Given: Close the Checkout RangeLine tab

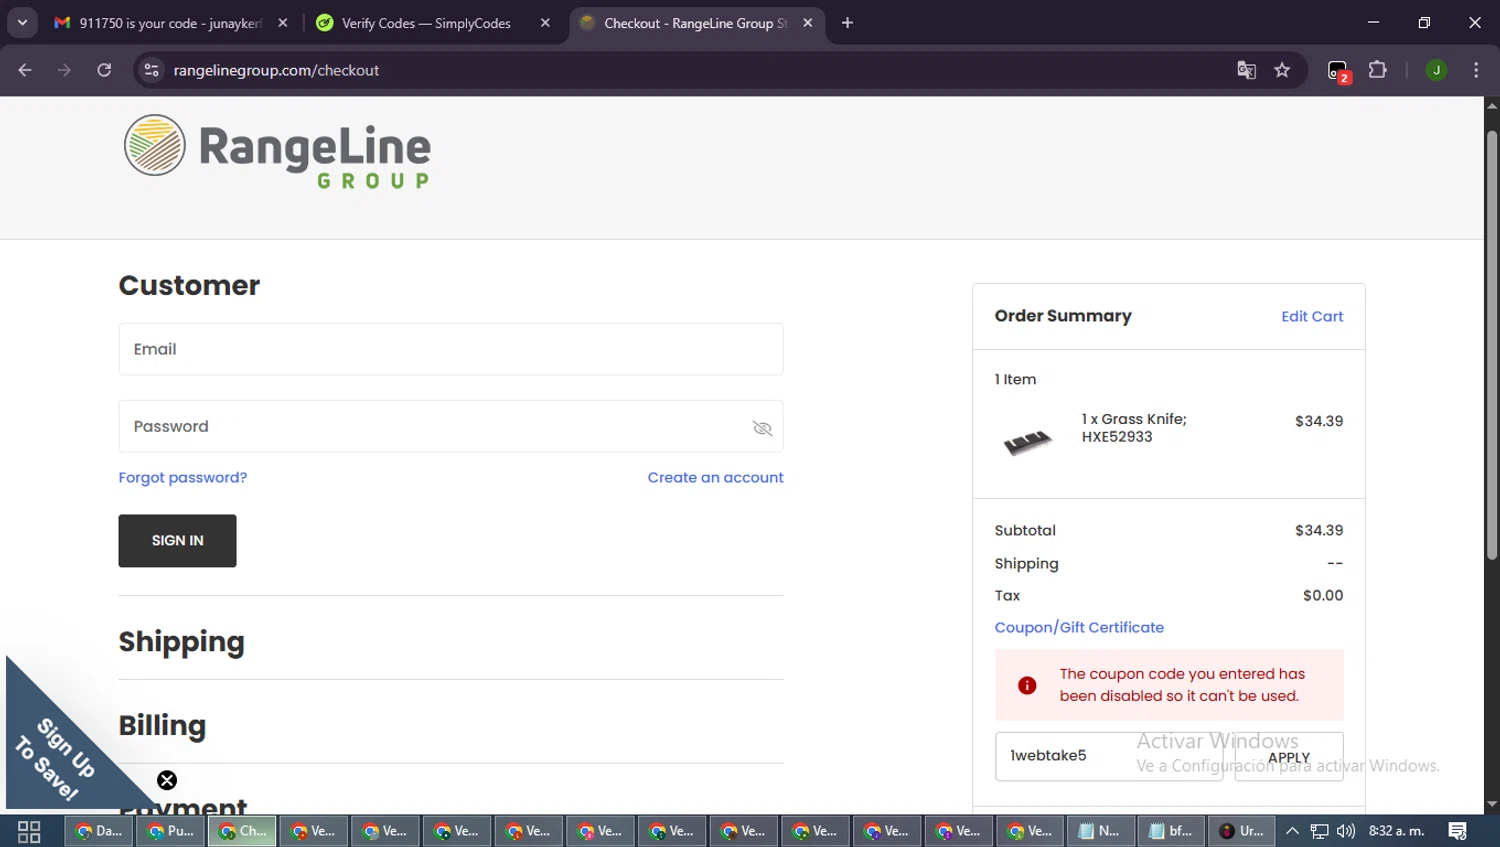Looking at the screenshot, I should click(x=807, y=22).
